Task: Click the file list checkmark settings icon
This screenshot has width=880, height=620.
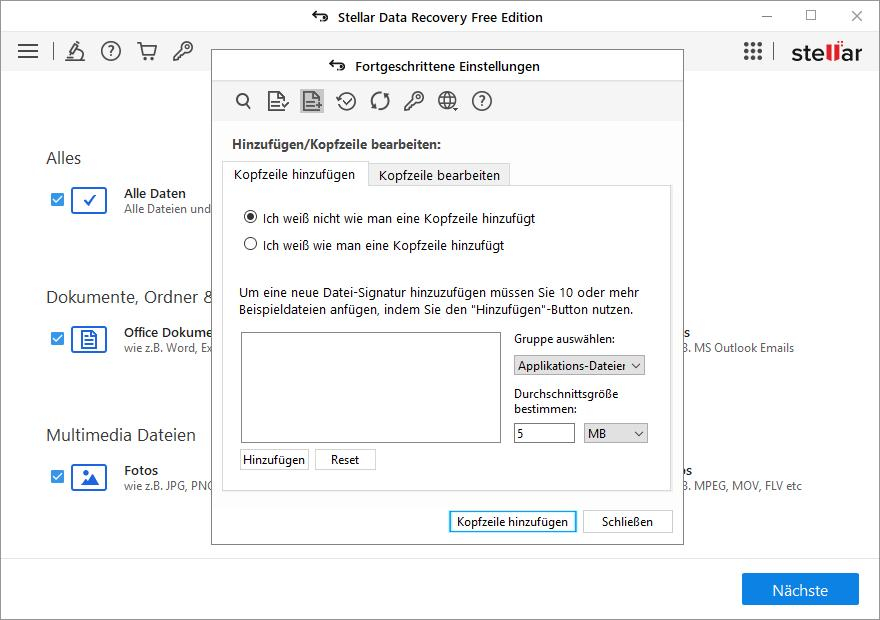Action: point(277,101)
